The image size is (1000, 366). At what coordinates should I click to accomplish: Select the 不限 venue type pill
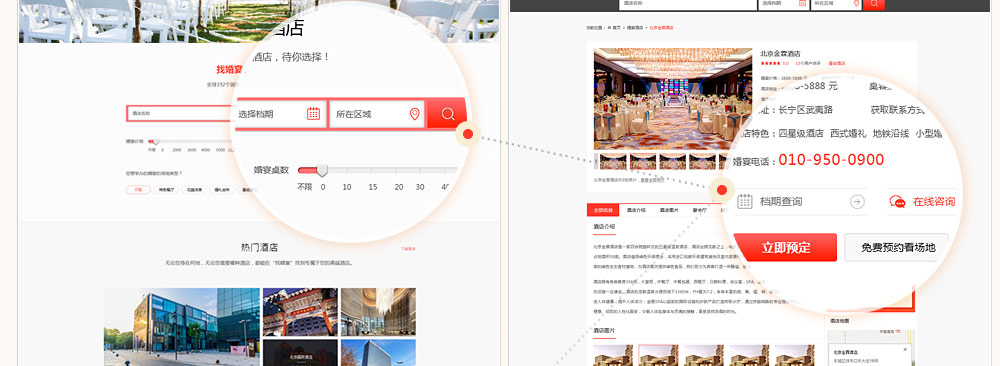tap(138, 189)
